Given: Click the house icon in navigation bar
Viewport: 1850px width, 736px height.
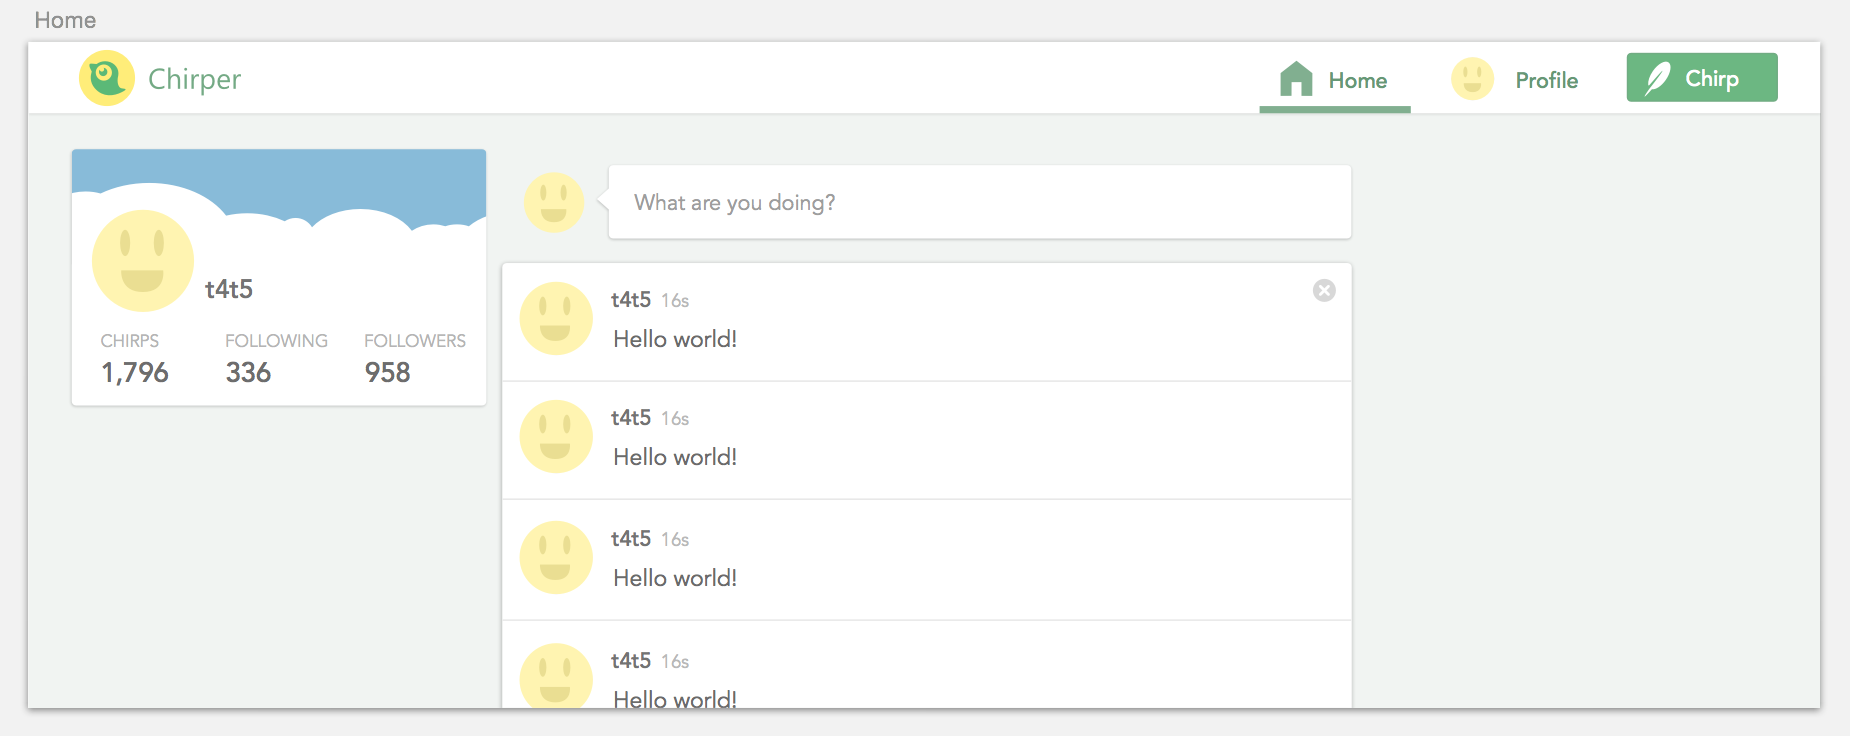Looking at the screenshot, I should [x=1296, y=79].
